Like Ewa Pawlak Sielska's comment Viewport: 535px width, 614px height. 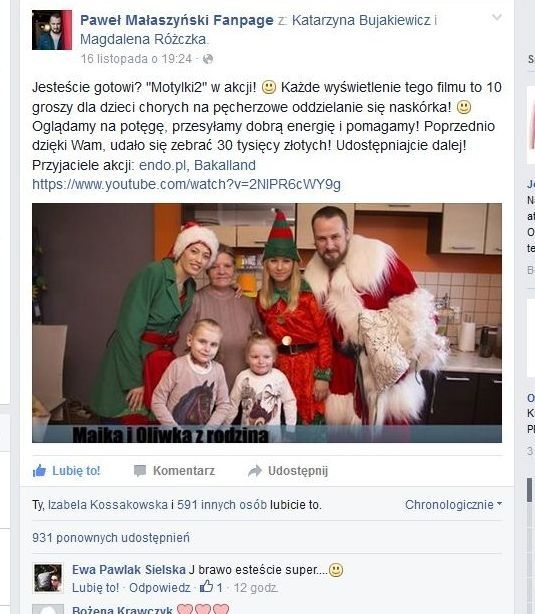(95, 588)
